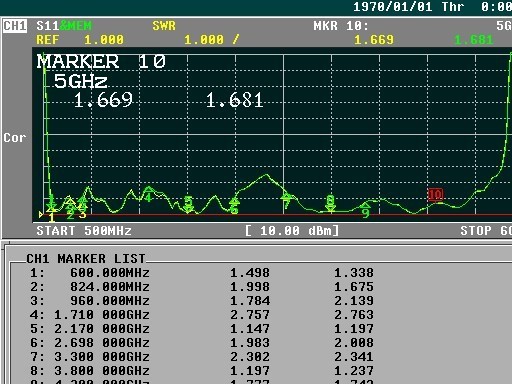Select marker 7 triangle on the trace

286,200
